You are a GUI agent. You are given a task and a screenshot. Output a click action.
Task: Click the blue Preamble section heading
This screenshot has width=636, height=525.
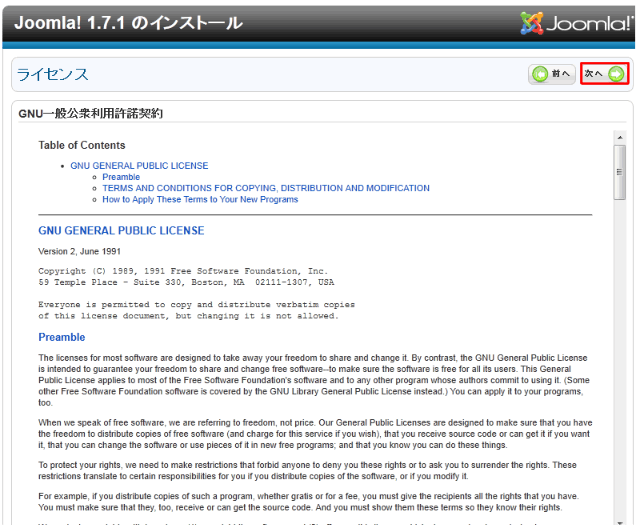[x=62, y=337]
